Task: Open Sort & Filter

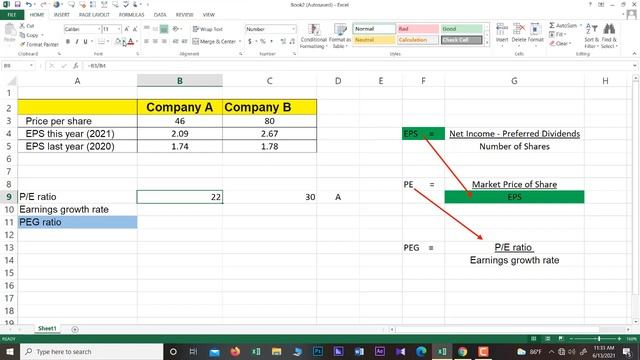Action: point(591,36)
